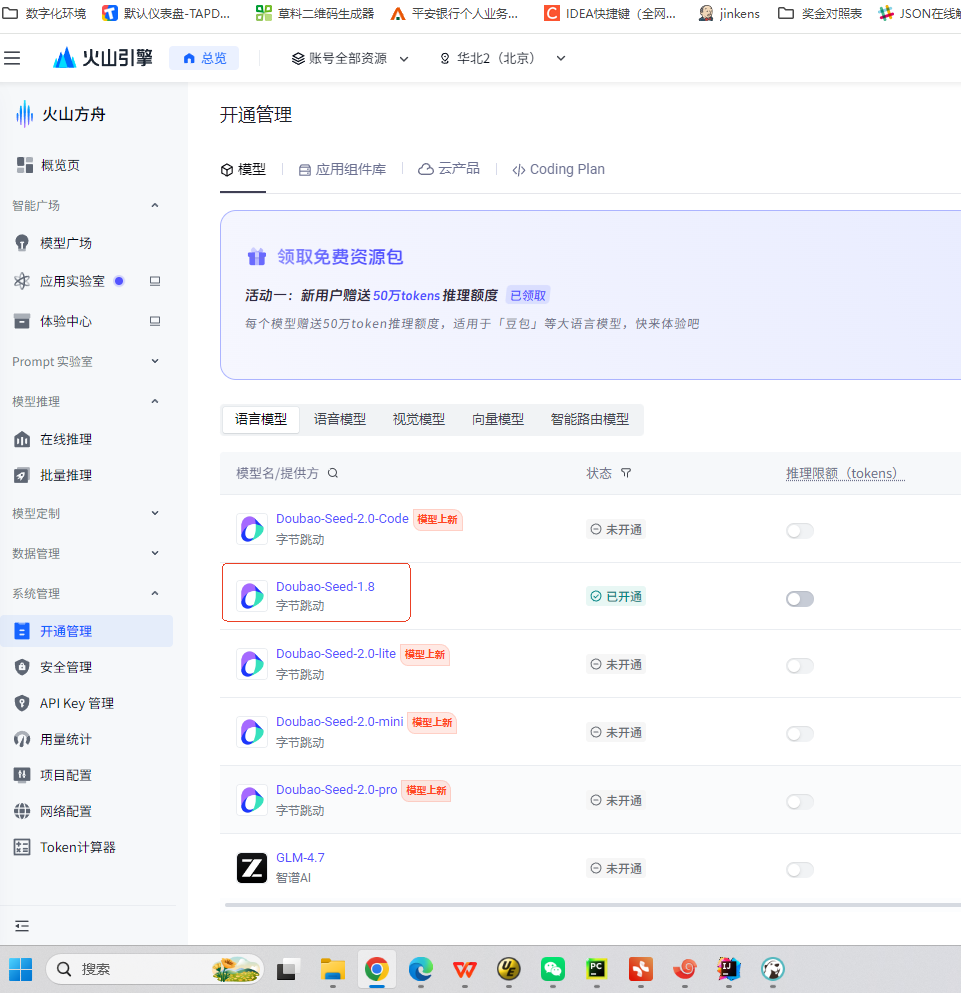Click the horizontal scrollbar below the table
Screen dimensions: 961x993
click(x=592, y=905)
